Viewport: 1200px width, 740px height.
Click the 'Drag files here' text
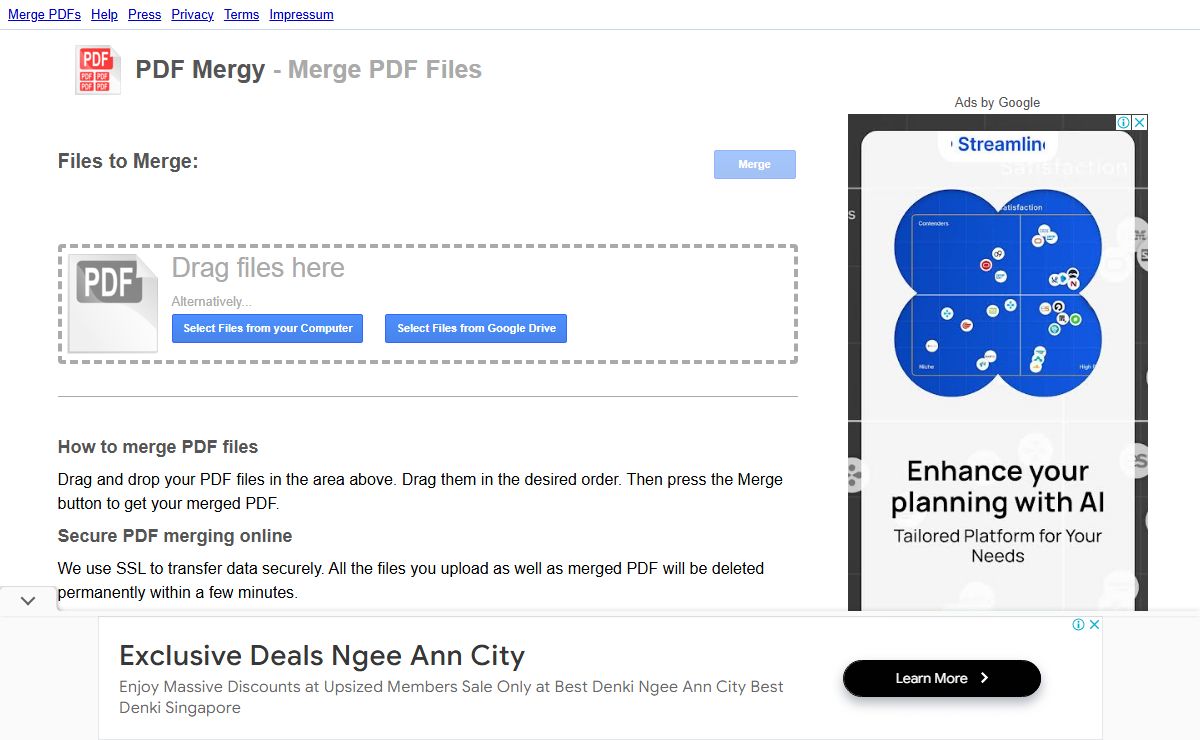tap(258, 268)
